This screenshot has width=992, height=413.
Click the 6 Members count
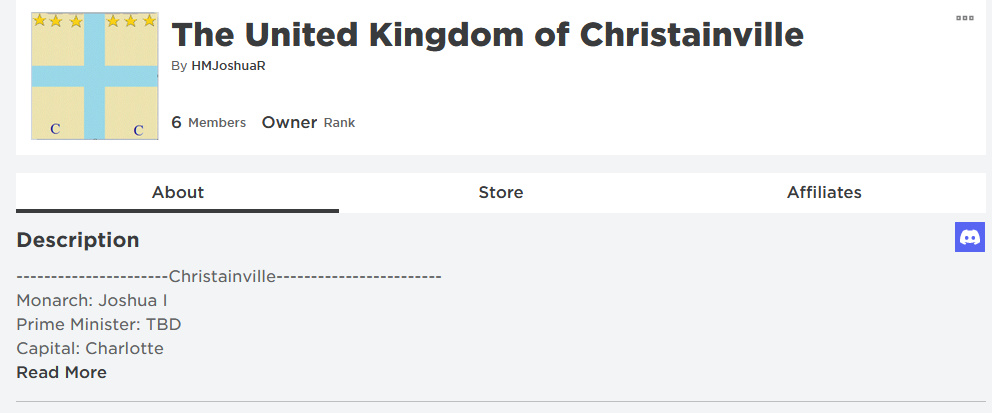click(x=208, y=122)
